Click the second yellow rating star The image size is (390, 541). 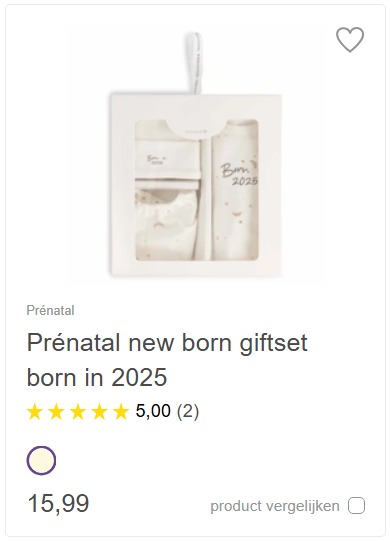click(56, 412)
